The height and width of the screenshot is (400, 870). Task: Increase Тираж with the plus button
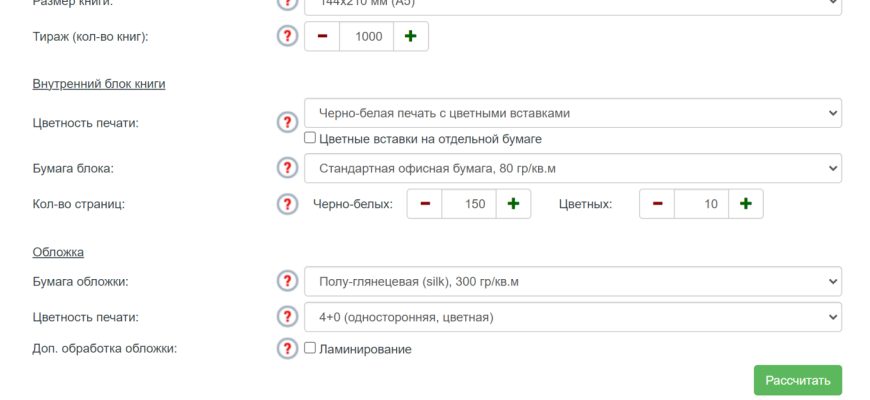410,36
